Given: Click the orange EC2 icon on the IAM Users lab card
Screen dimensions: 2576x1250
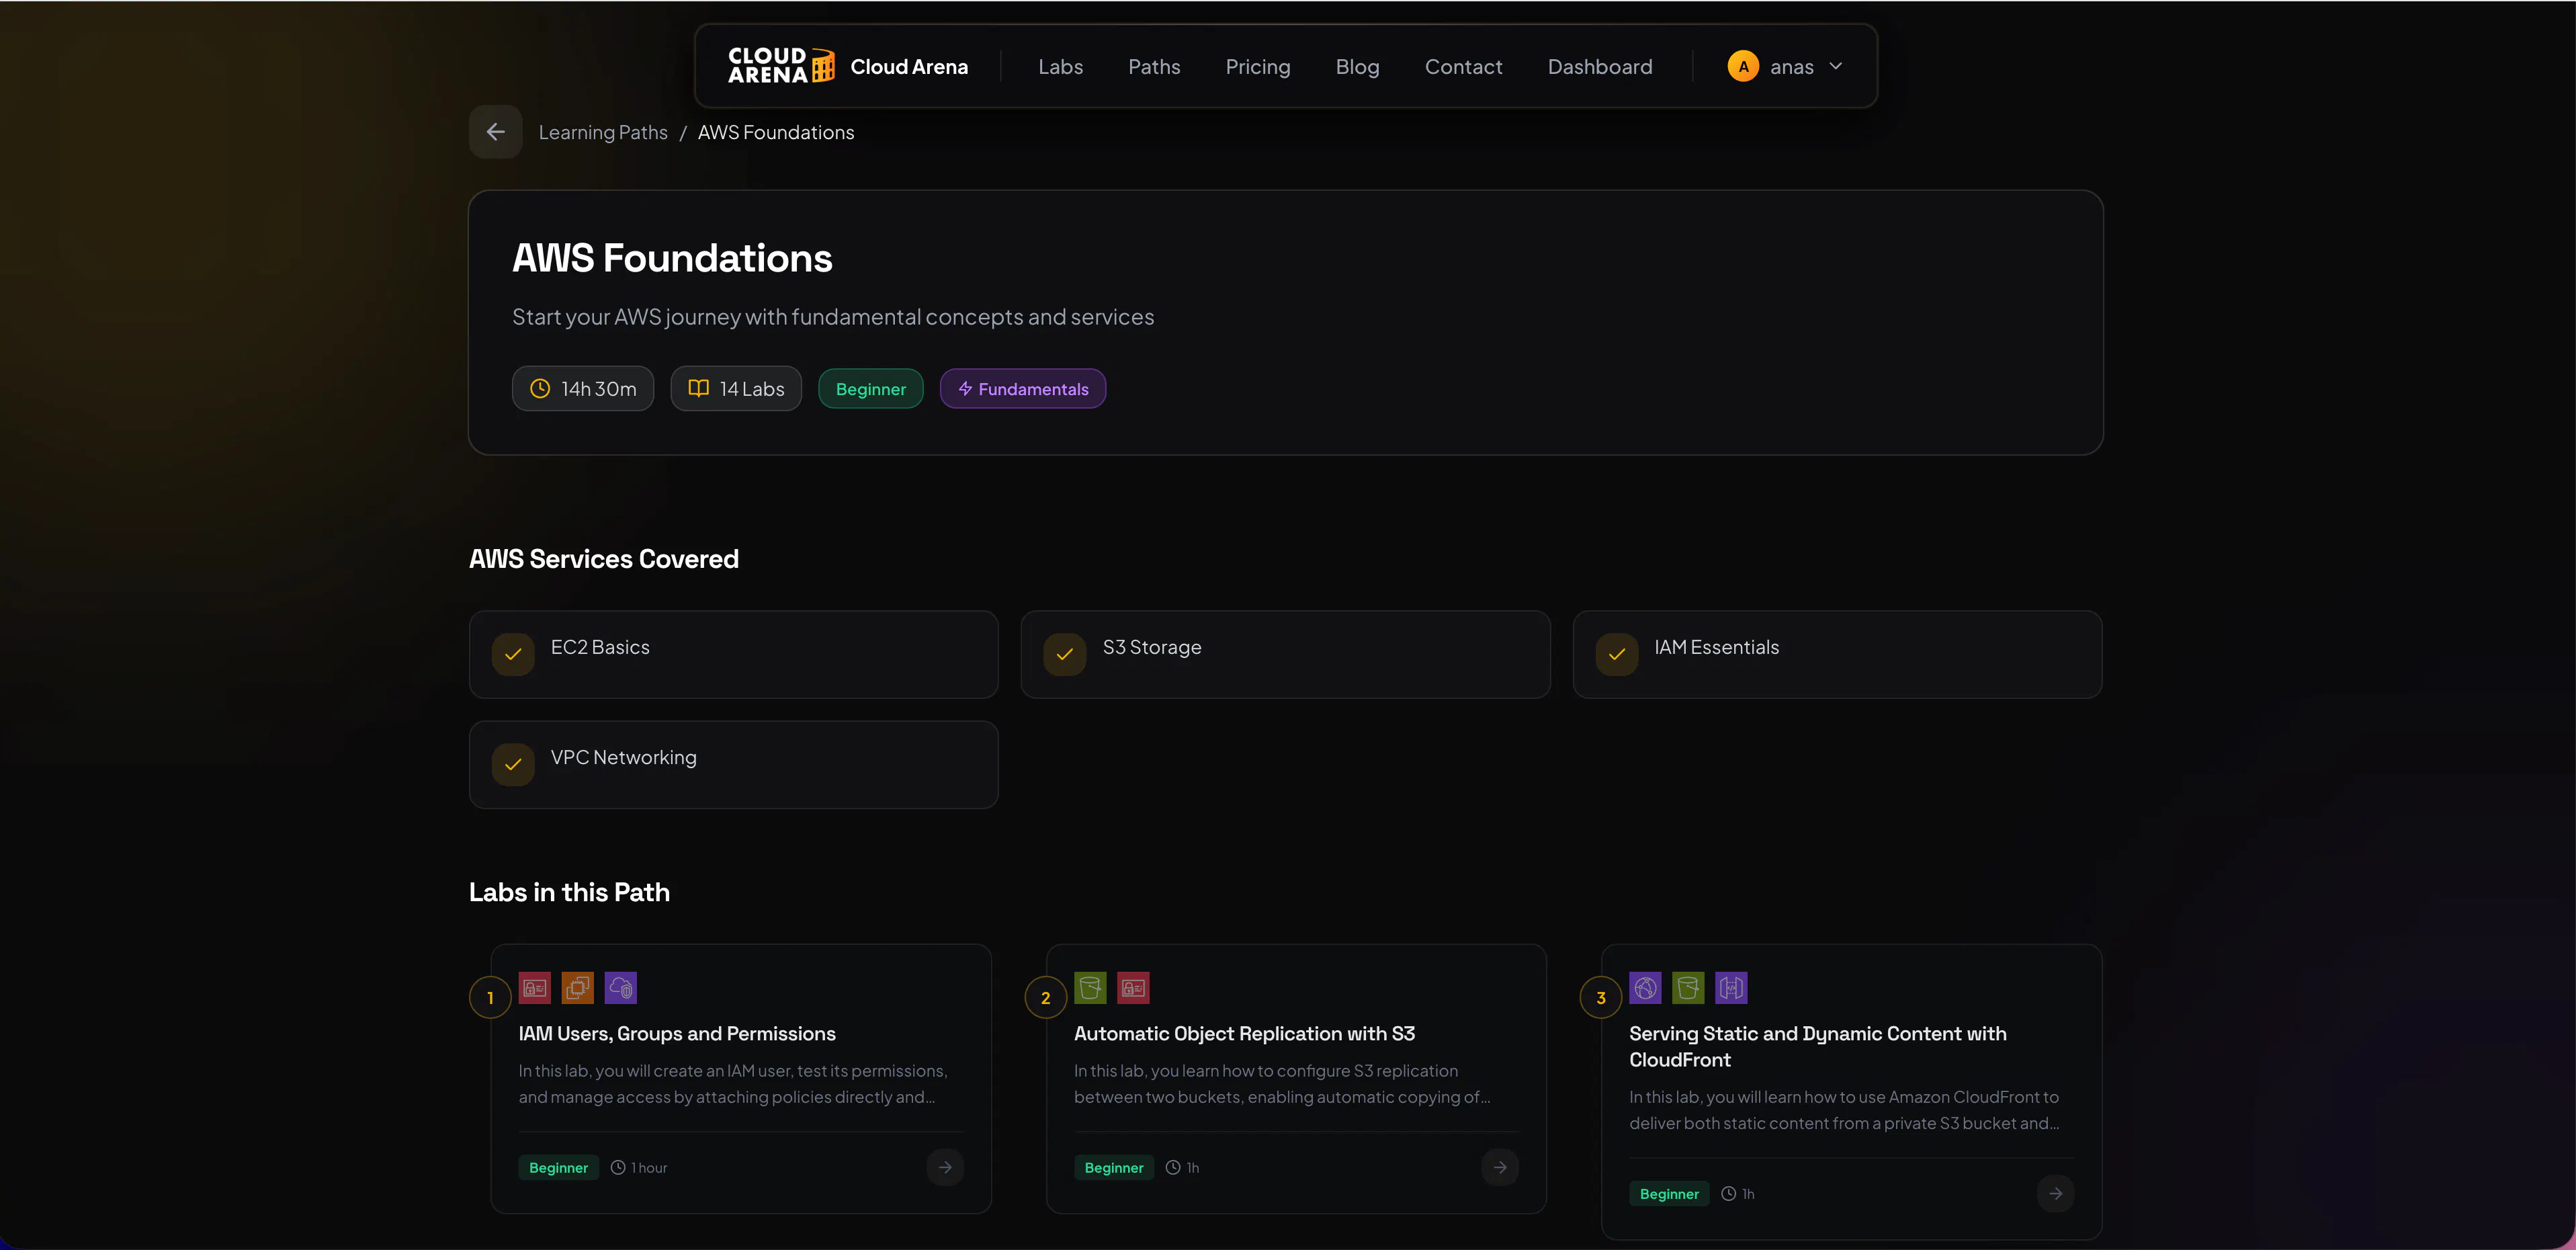Looking at the screenshot, I should point(578,988).
